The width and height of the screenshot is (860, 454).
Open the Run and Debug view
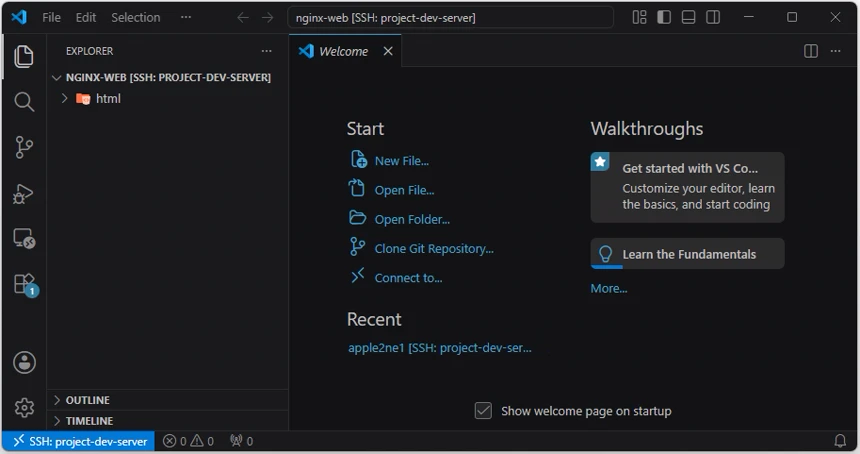(x=24, y=193)
